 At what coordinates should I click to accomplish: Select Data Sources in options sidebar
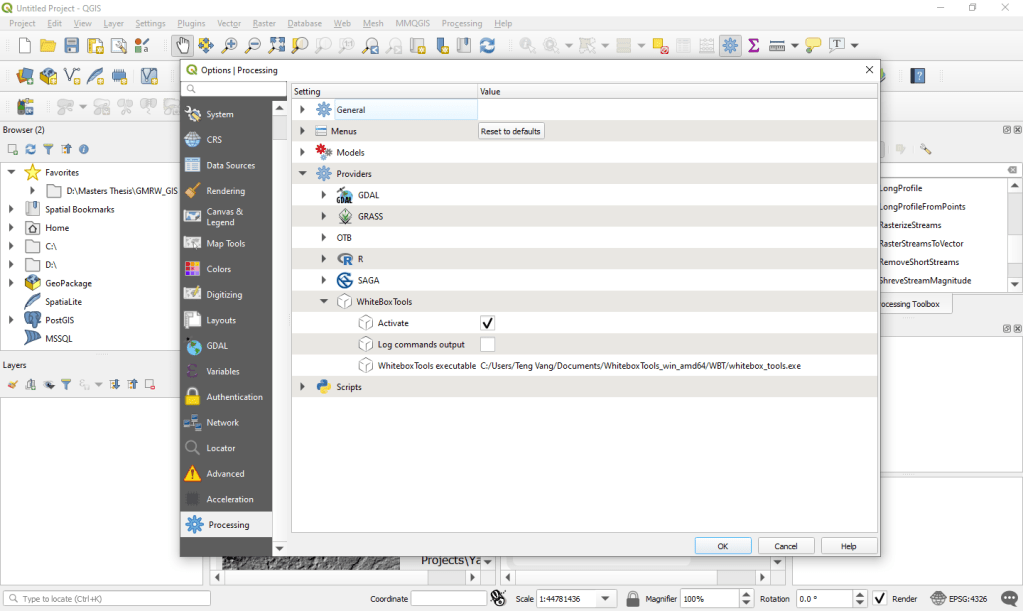pyautogui.click(x=230, y=165)
